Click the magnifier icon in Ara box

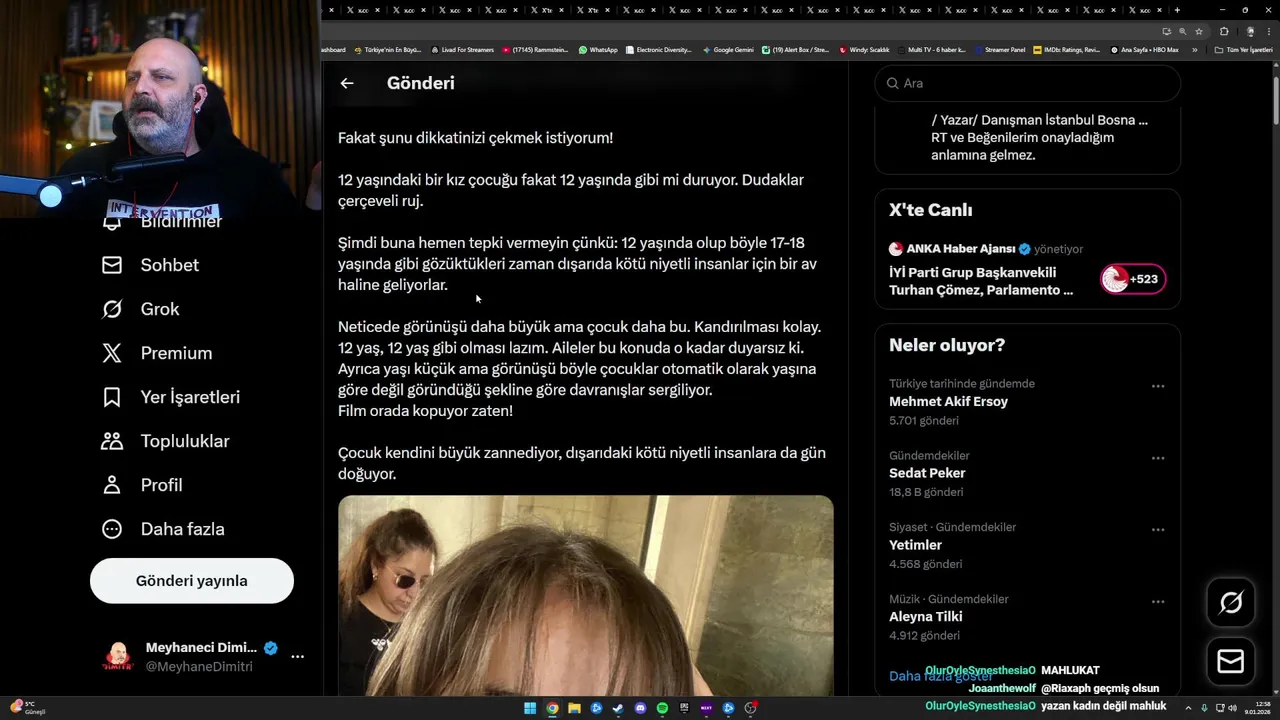893,83
